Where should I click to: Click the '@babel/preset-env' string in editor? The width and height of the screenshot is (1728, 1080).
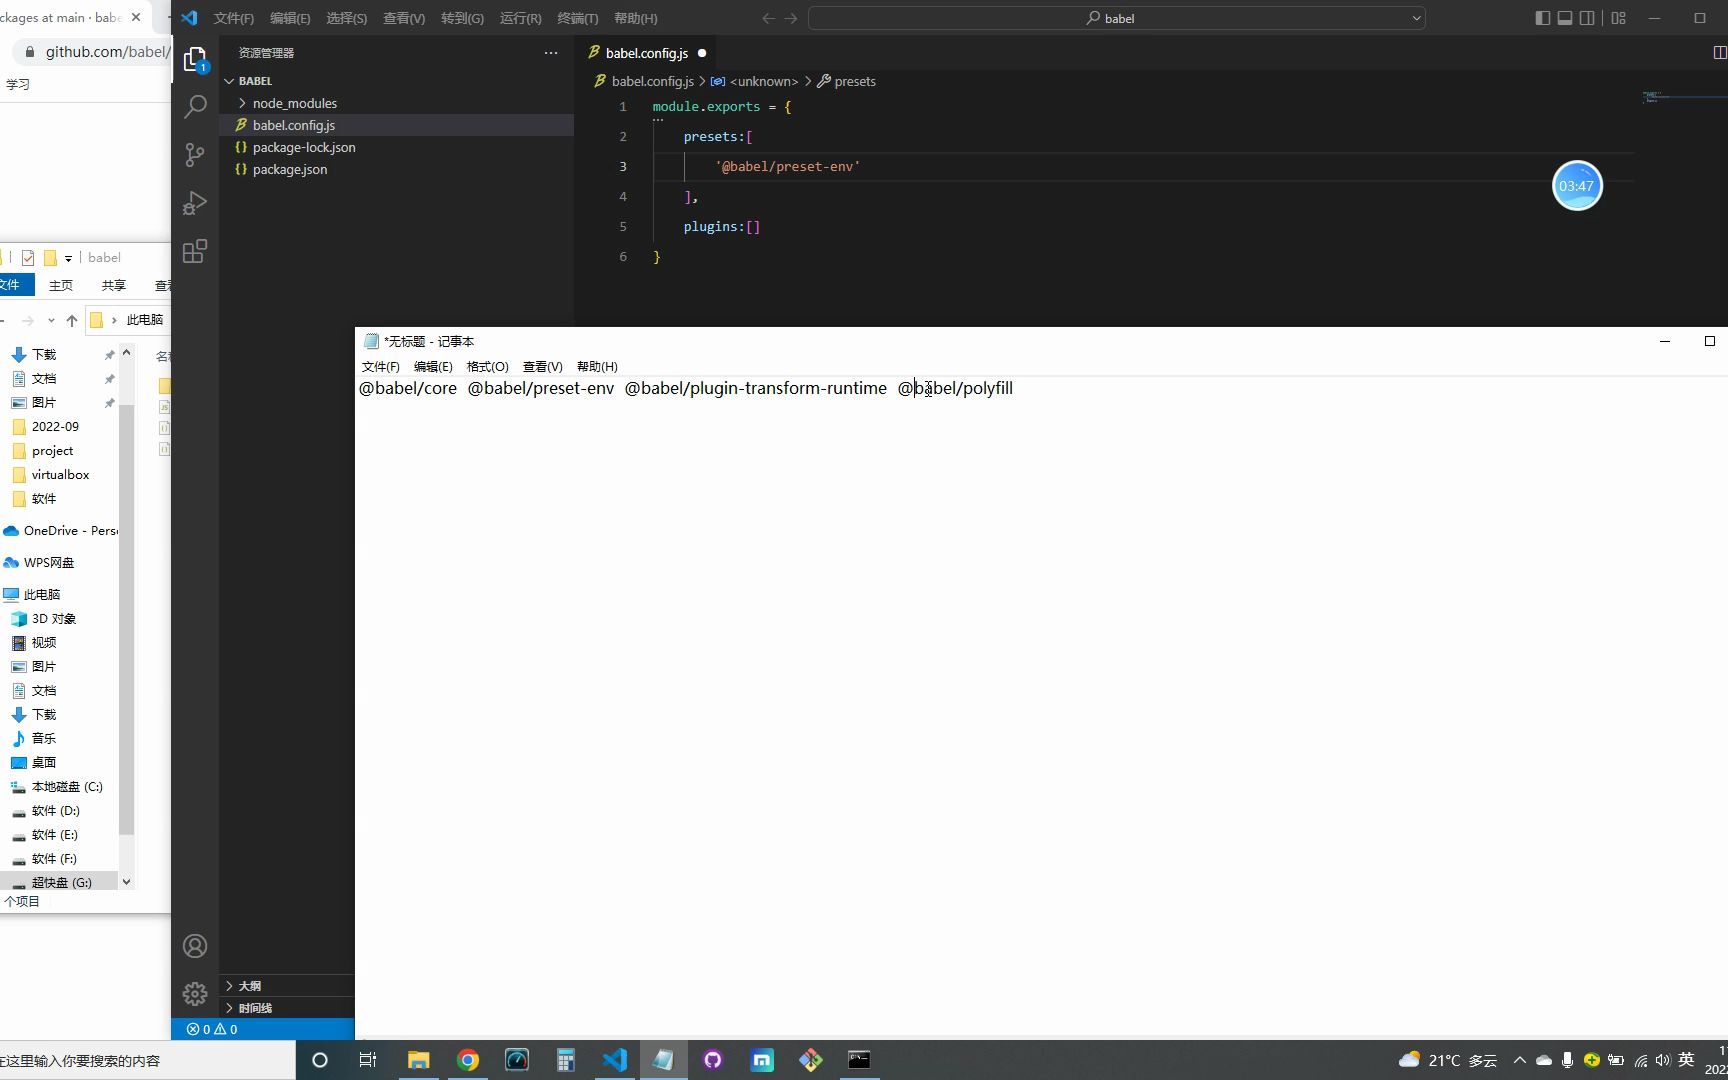tap(788, 166)
